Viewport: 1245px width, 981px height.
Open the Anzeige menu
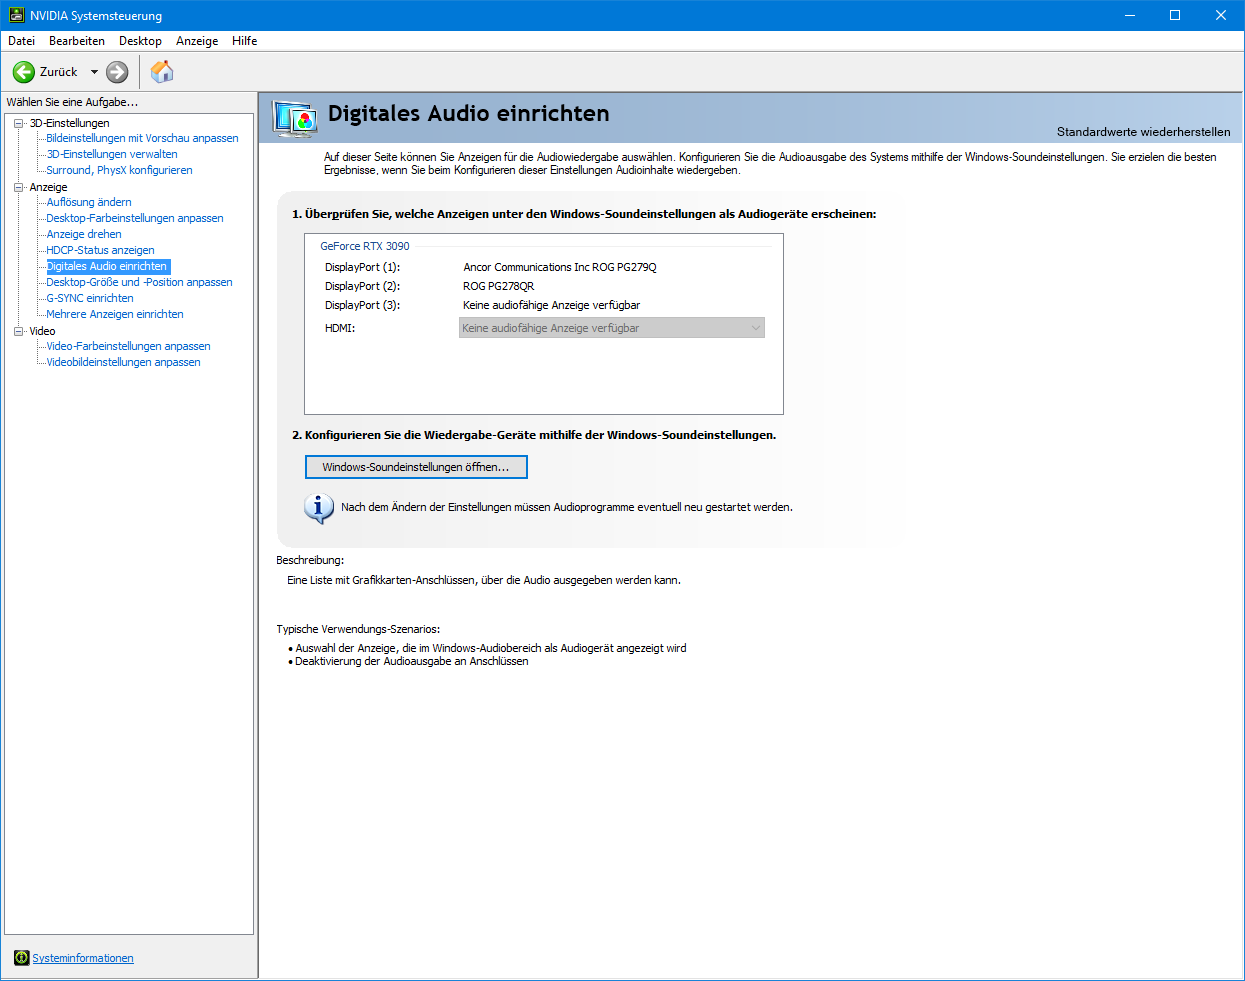(197, 41)
